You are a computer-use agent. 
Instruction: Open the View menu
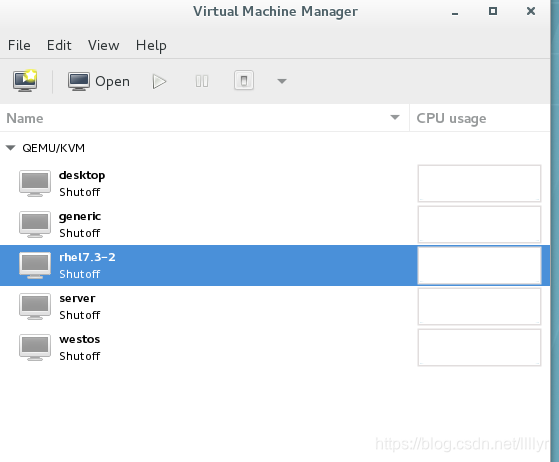coord(104,45)
